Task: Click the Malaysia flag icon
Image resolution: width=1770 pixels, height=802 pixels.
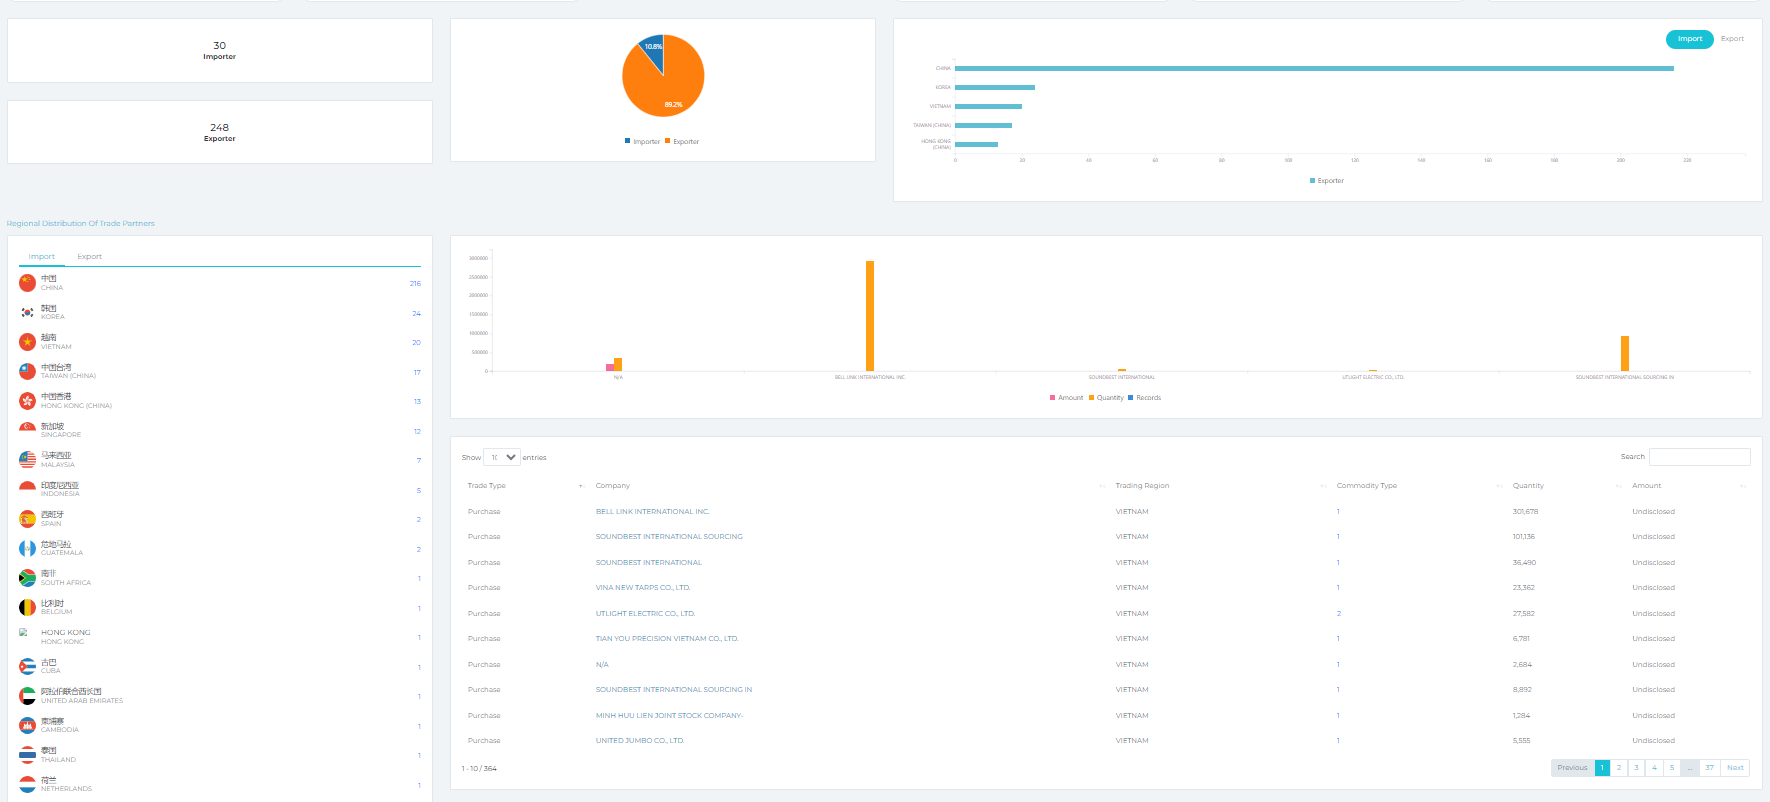Action: 27,460
